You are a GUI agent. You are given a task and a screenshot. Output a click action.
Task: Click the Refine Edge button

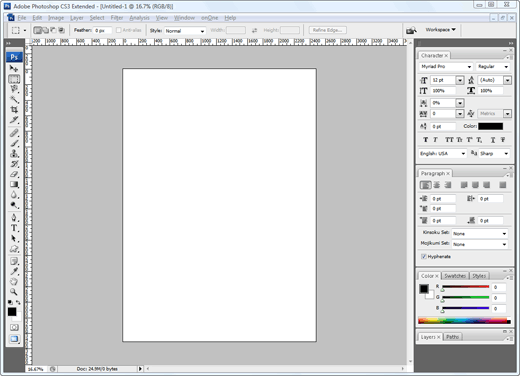pyautogui.click(x=327, y=30)
